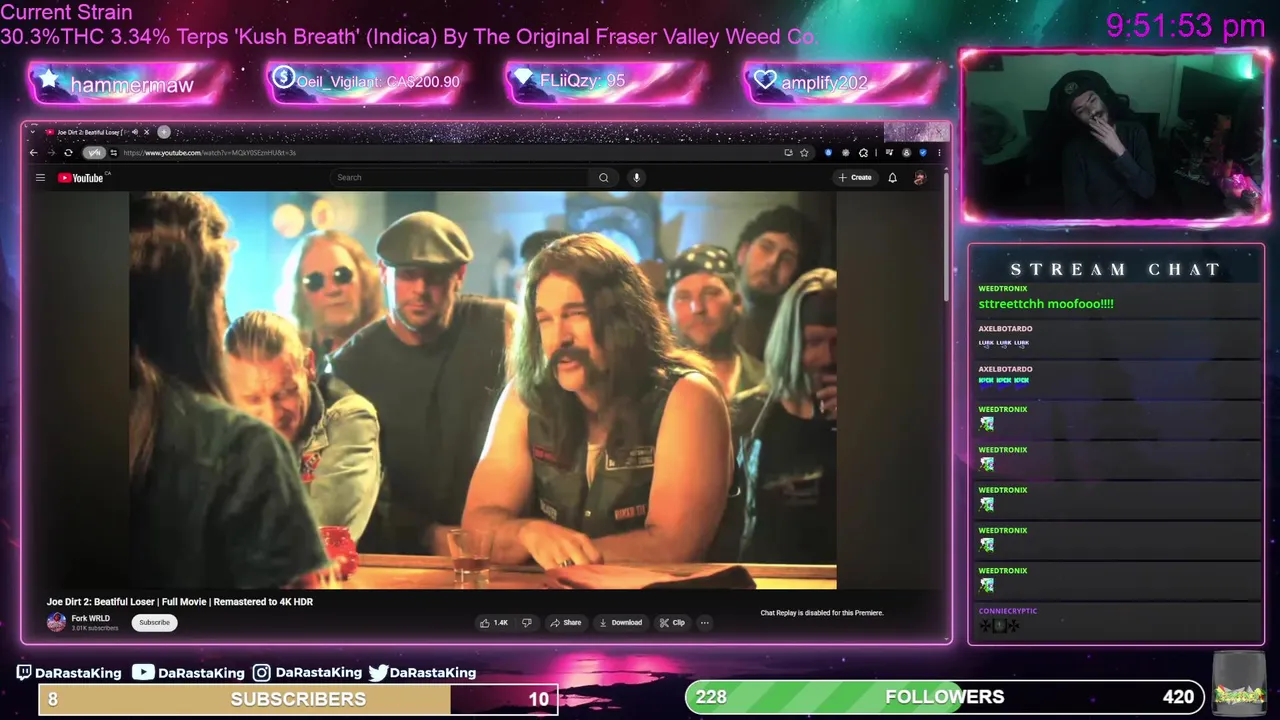Viewport: 1280px width, 720px height.
Task: Focus the YouTube search field
Action: pyautogui.click(x=460, y=178)
